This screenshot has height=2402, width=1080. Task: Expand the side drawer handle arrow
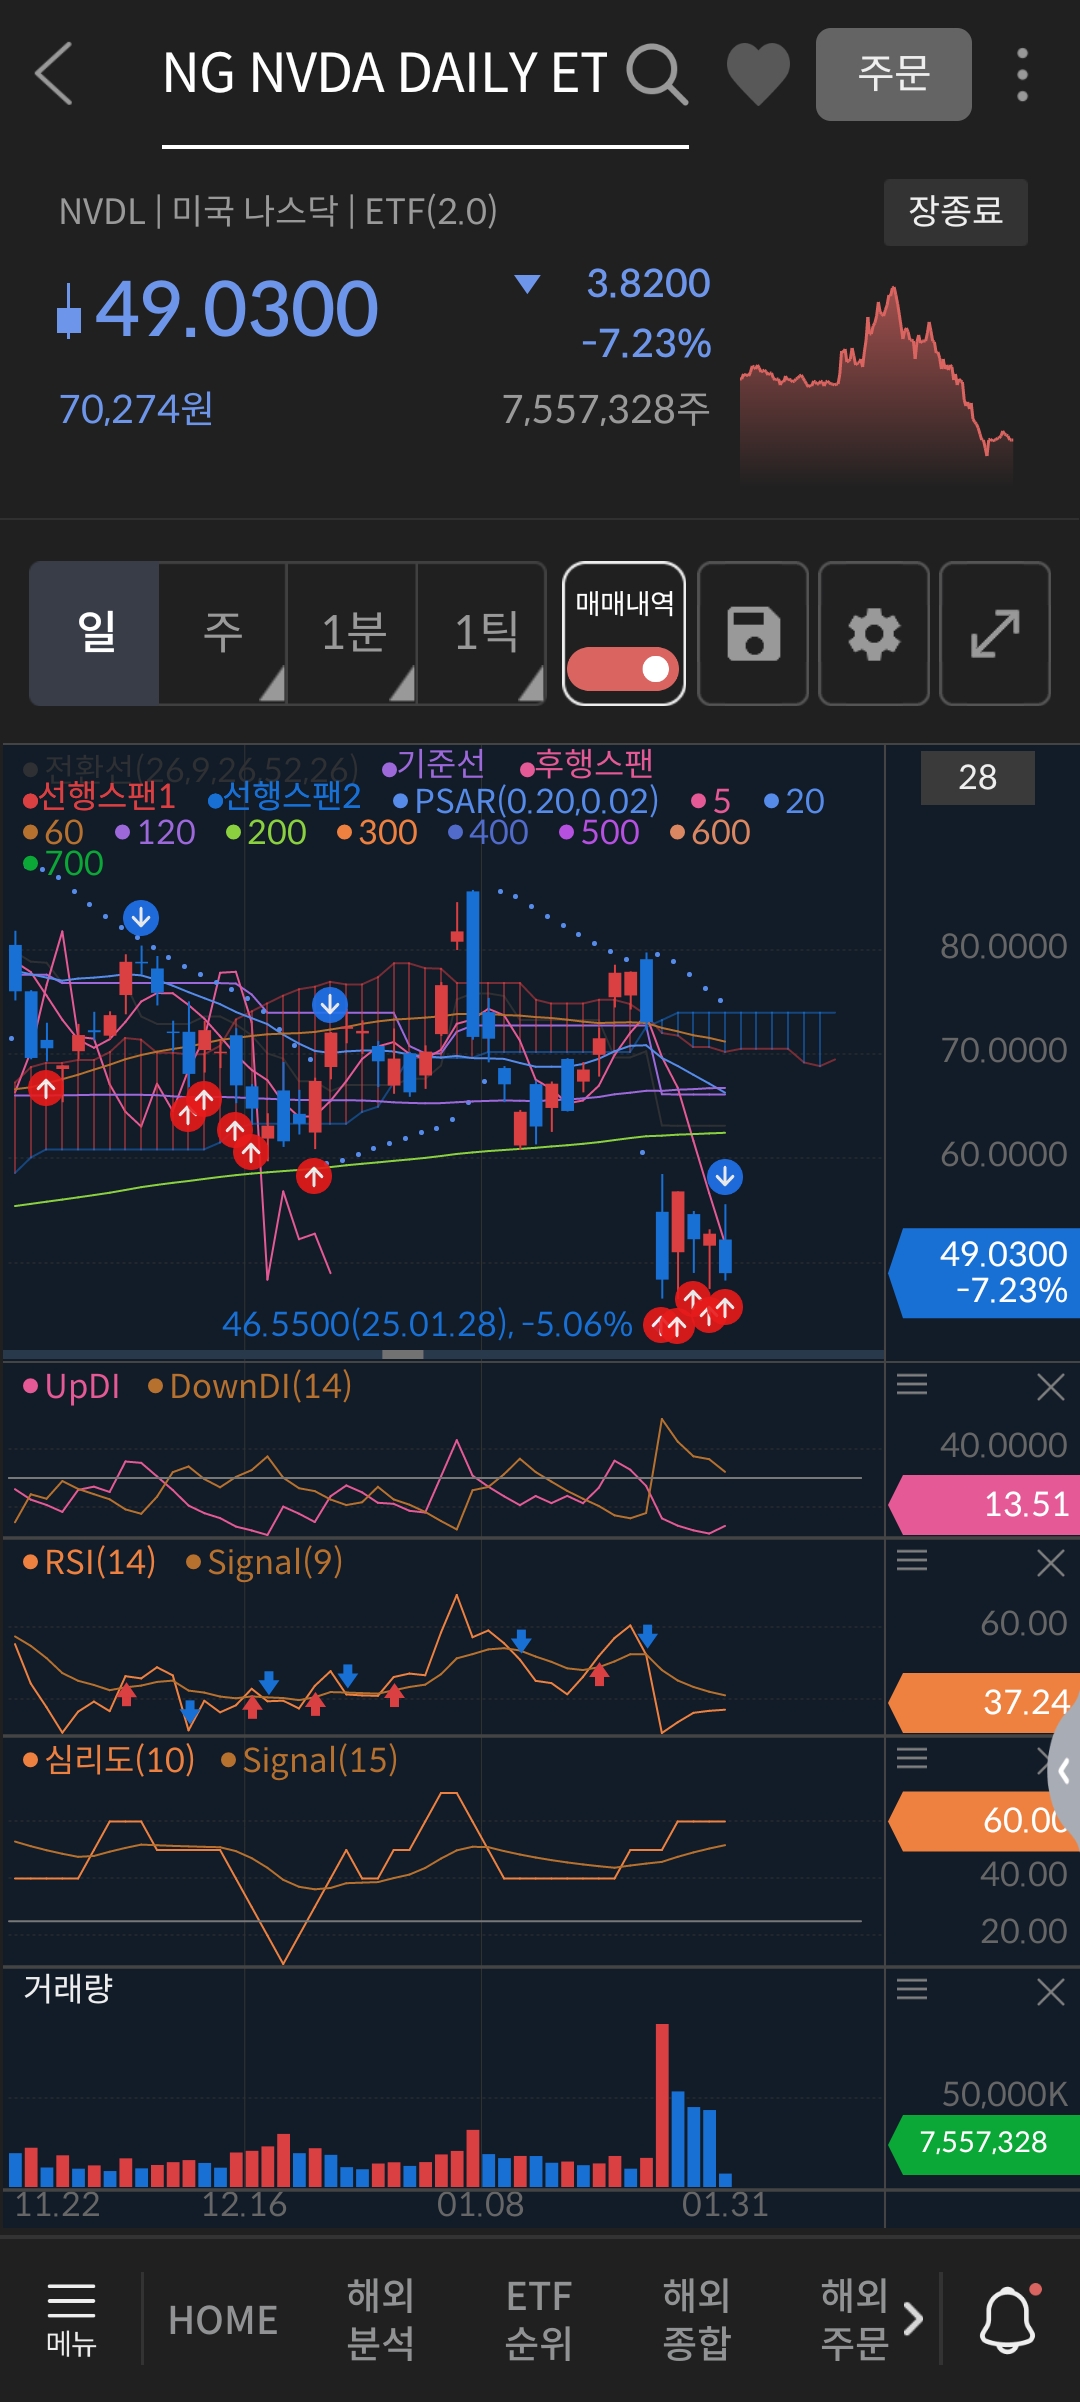[1064, 1772]
